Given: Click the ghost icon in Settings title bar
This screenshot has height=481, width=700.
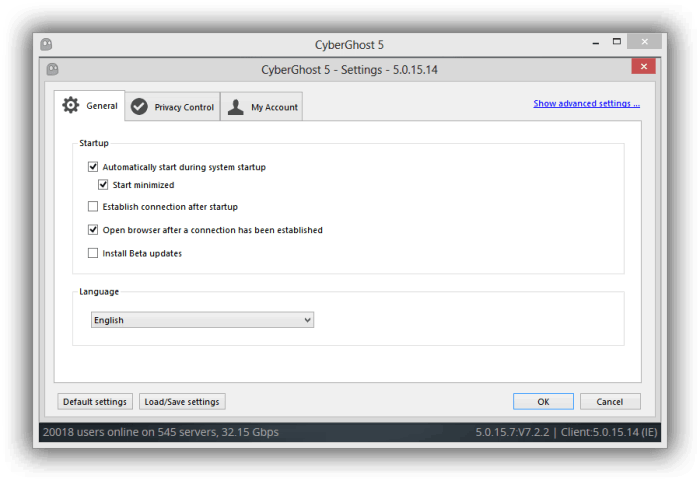Looking at the screenshot, I should [x=53, y=69].
